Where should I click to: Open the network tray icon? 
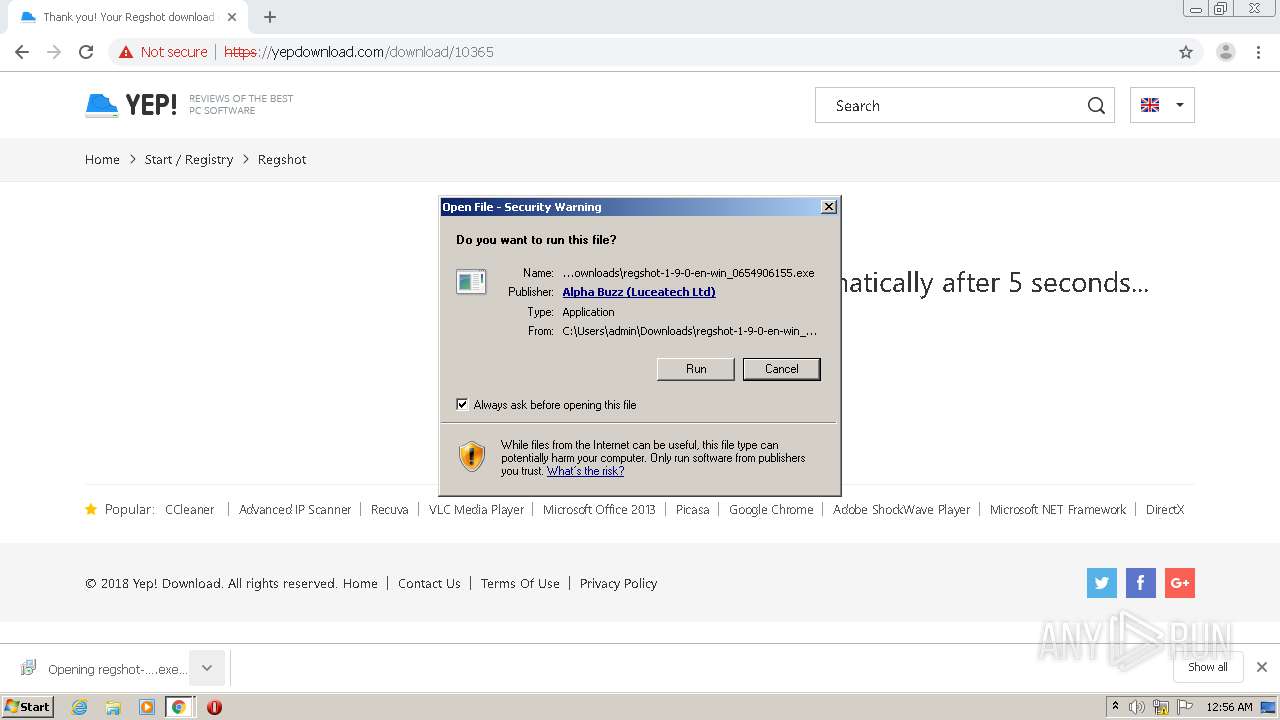pos(1161,707)
